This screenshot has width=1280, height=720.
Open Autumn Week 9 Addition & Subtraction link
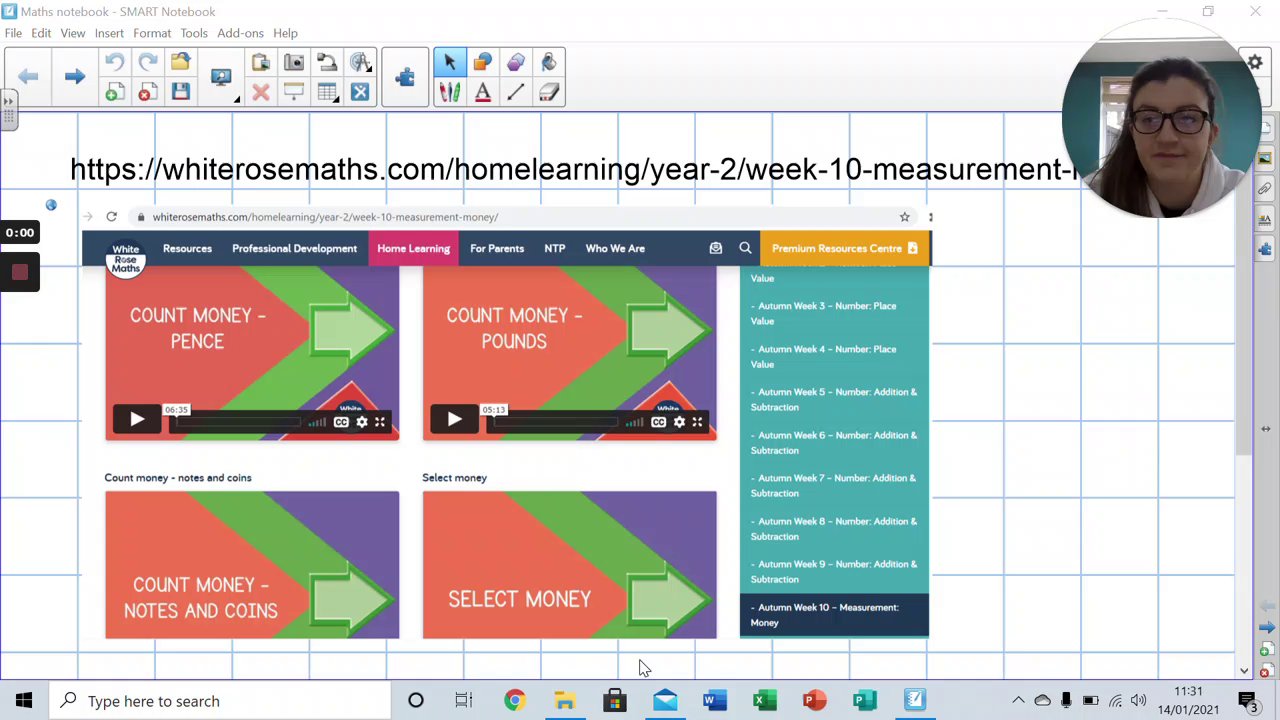834,571
